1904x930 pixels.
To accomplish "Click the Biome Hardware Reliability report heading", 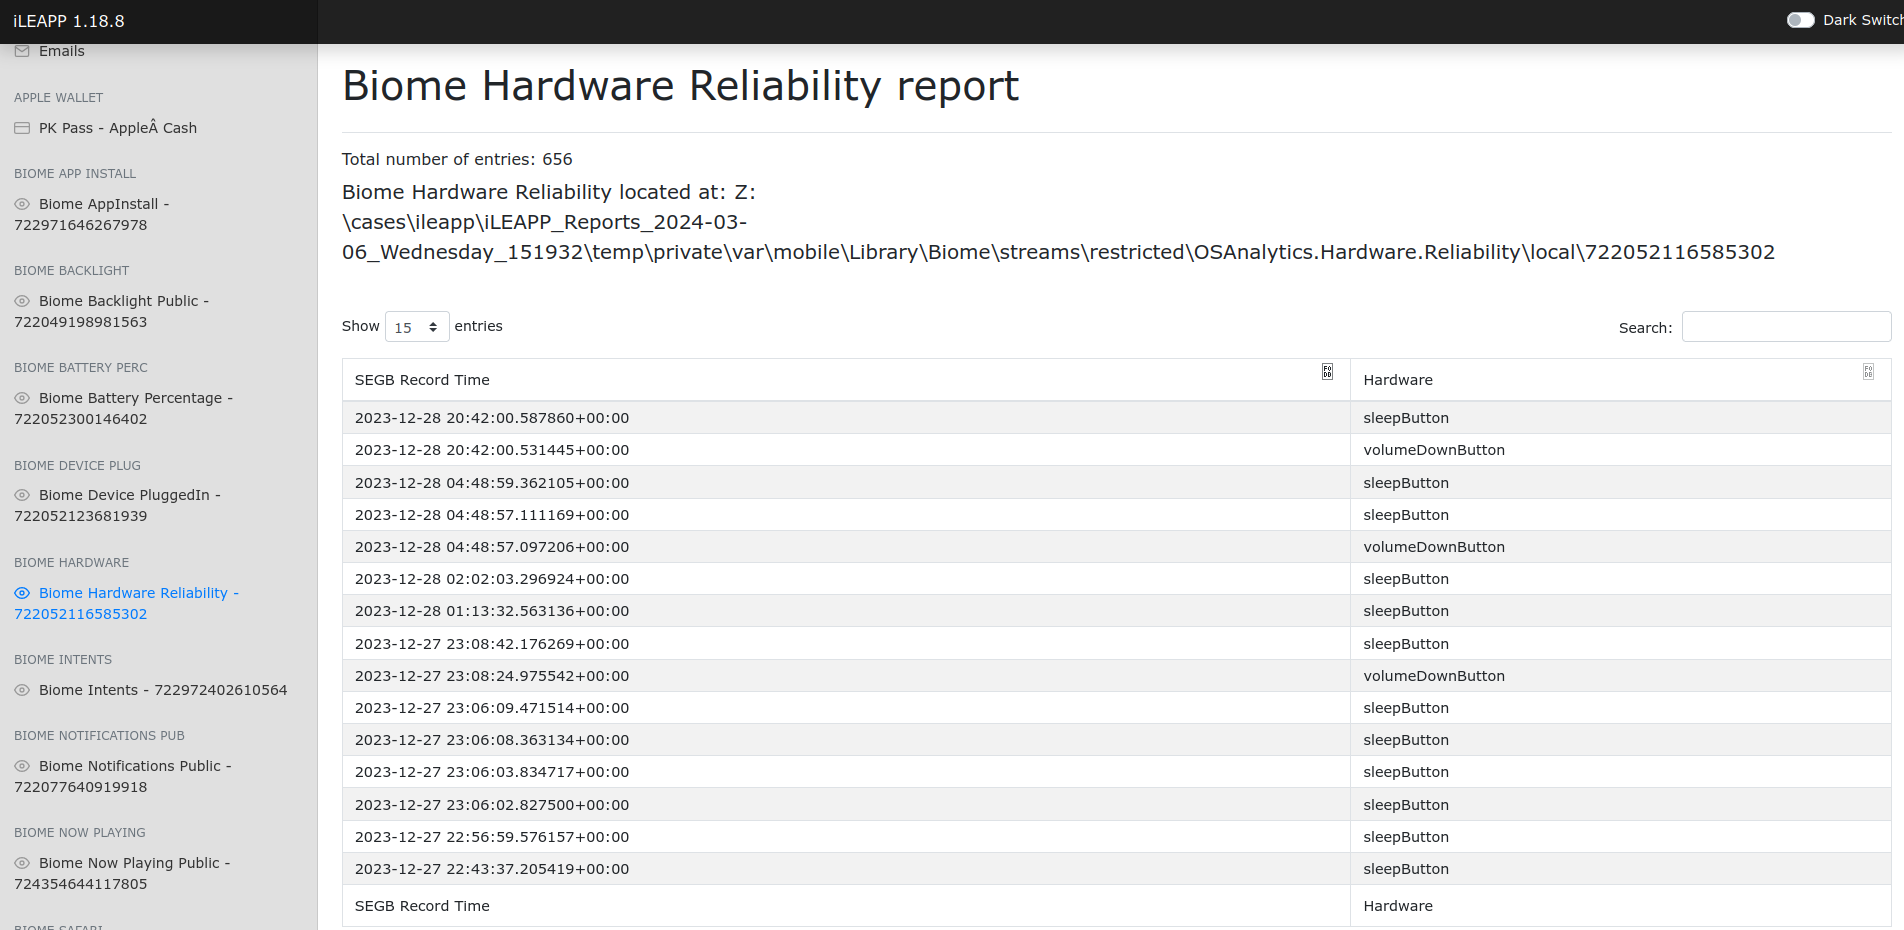I will [x=680, y=86].
